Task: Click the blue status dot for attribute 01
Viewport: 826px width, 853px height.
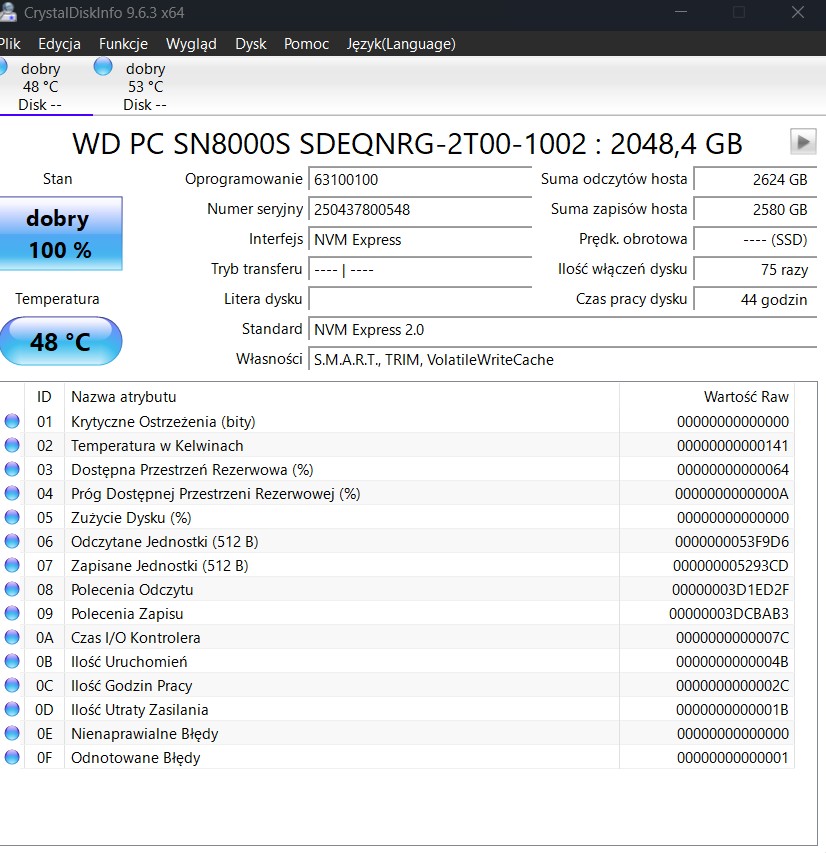Action: coord(12,422)
